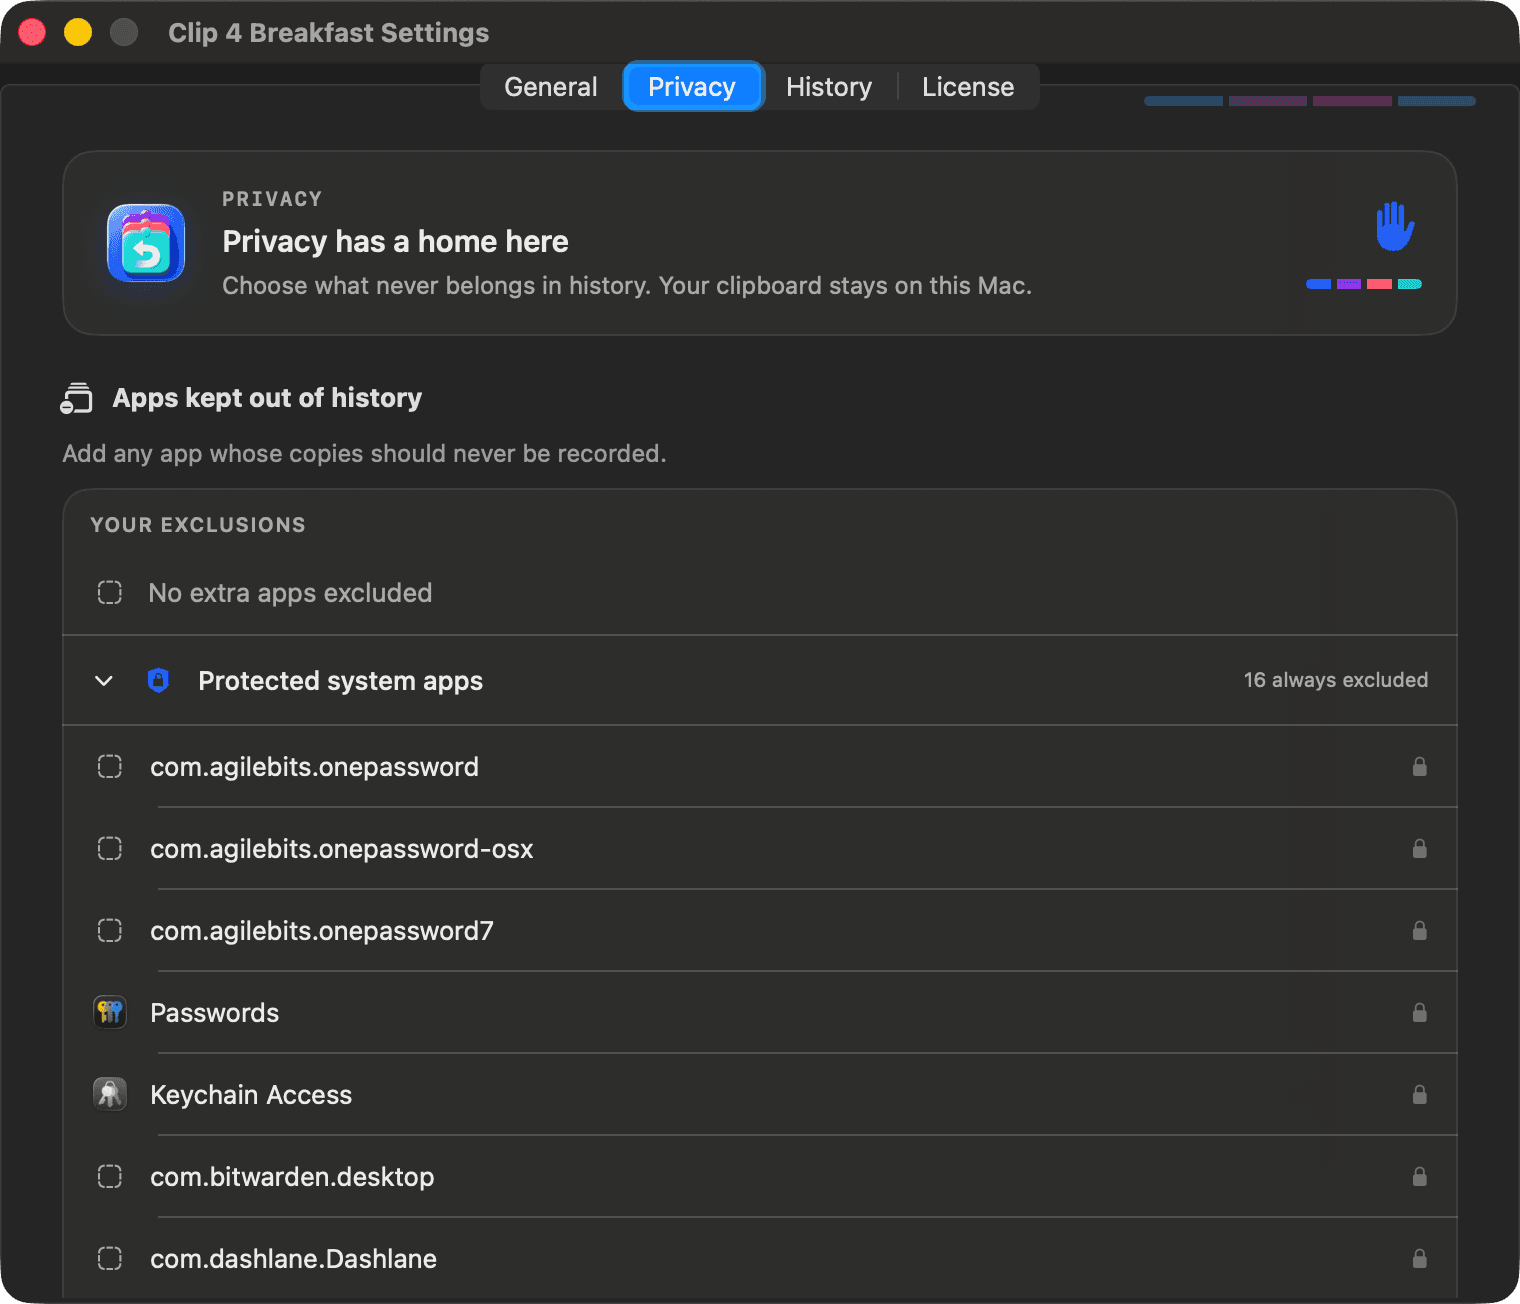Click the window title Clip 4 Breakfast Settings
The height and width of the screenshot is (1304, 1520).
point(328,33)
